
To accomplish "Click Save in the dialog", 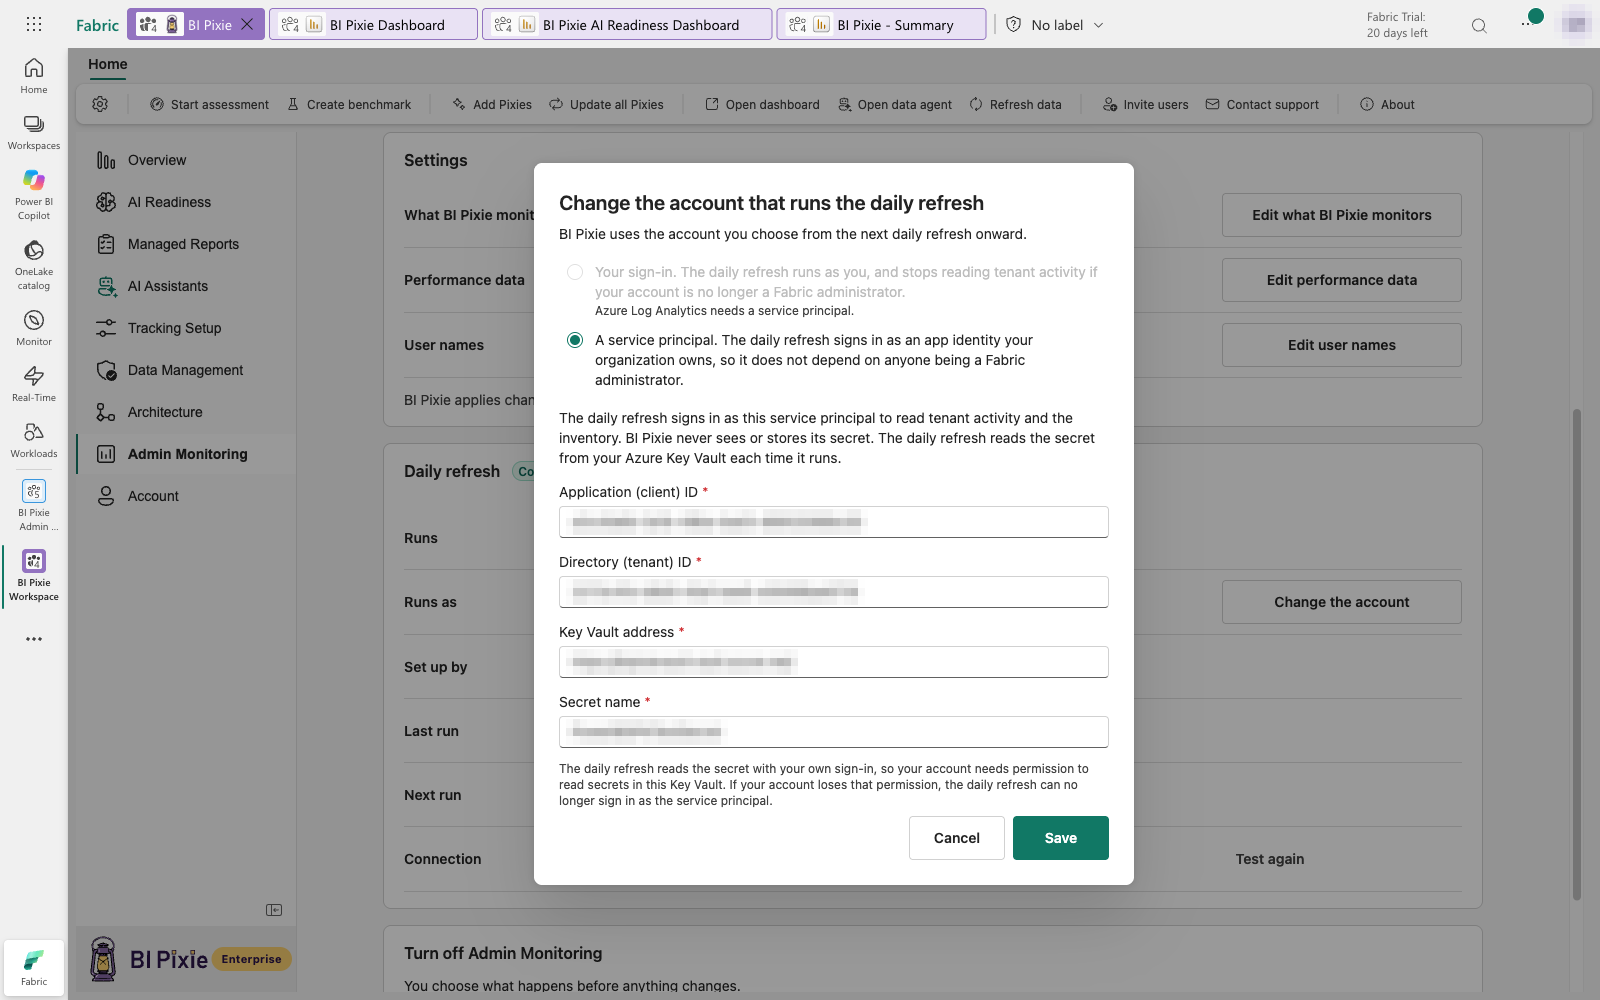I will (x=1061, y=838).
